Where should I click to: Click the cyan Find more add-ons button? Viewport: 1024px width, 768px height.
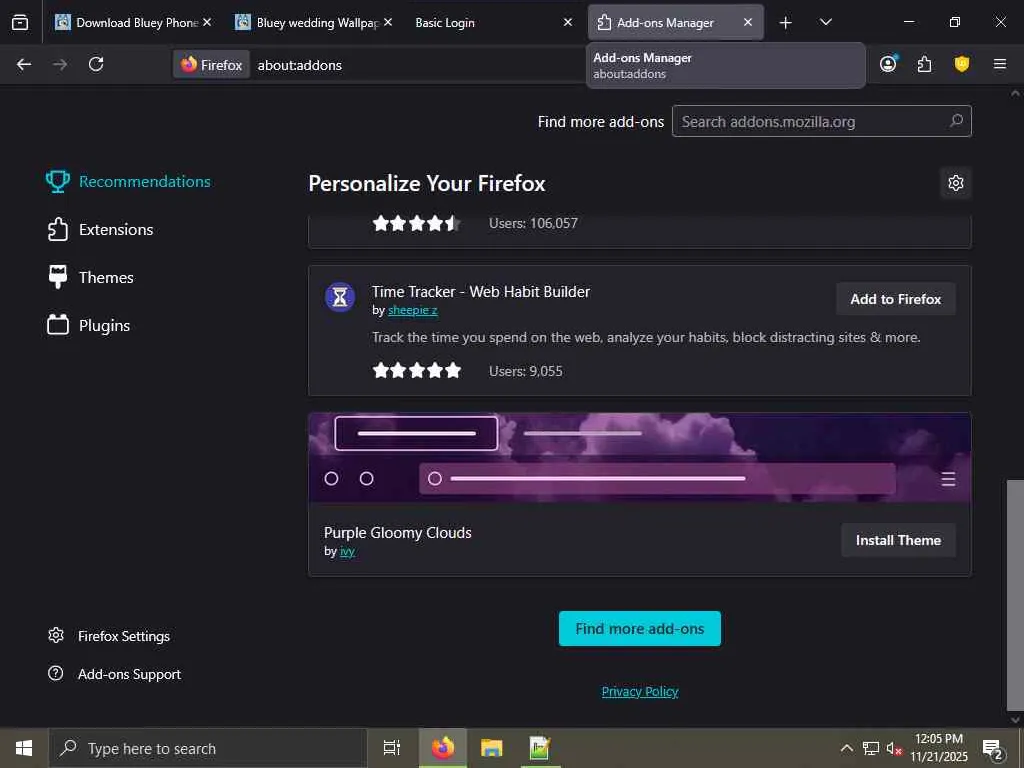(639, 628)
